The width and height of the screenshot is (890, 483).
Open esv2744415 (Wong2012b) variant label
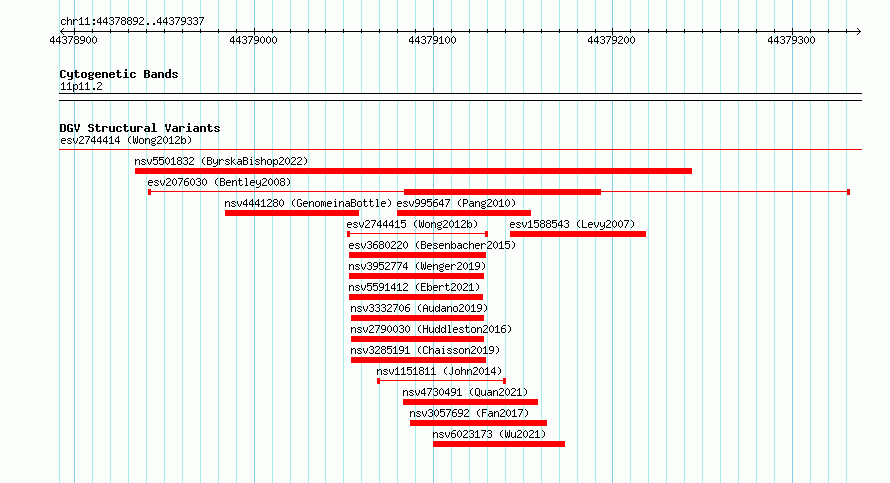coord(413,224)
